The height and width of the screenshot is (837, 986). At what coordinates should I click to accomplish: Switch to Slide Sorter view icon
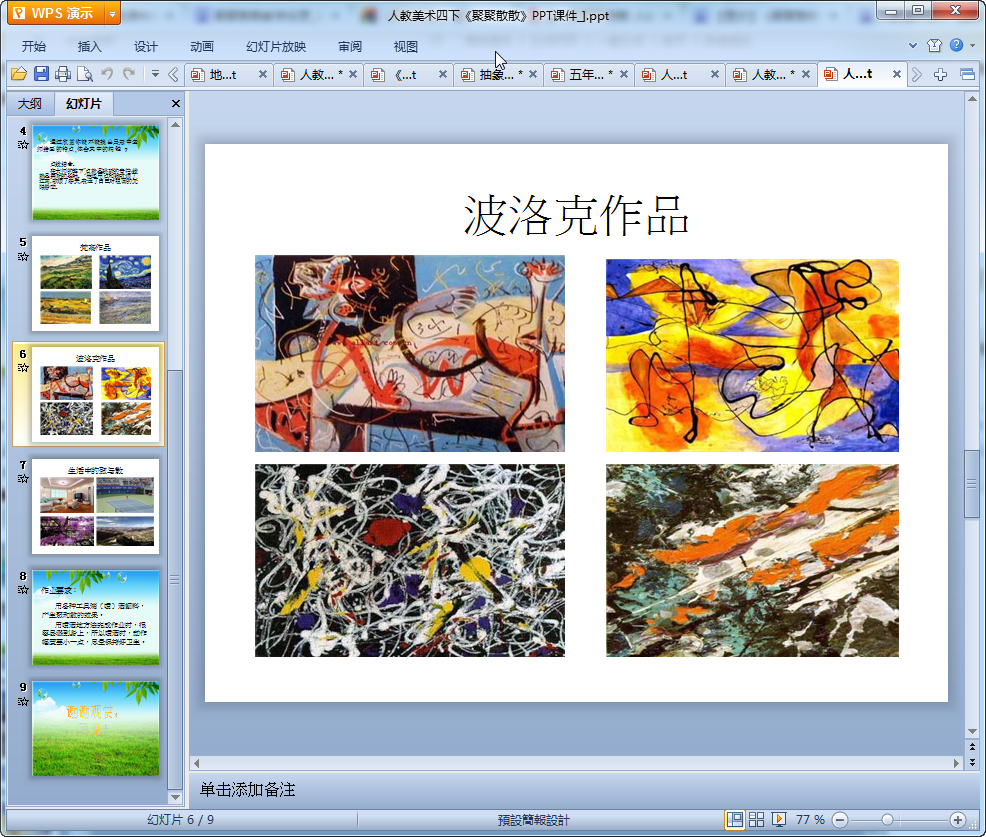(x=756, y=819)
